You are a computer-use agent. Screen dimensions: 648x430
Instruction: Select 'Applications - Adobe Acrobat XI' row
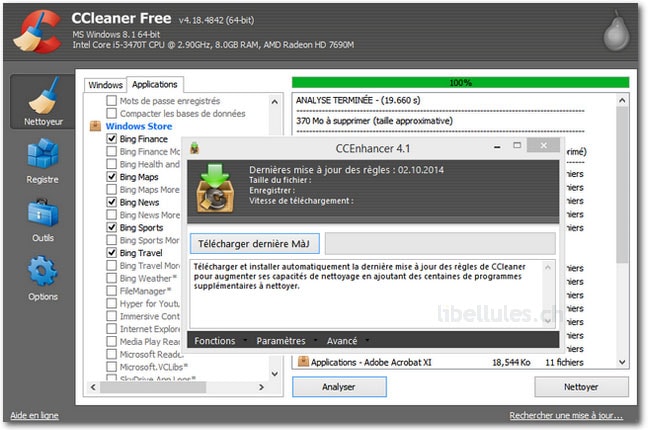click(441, 362)
